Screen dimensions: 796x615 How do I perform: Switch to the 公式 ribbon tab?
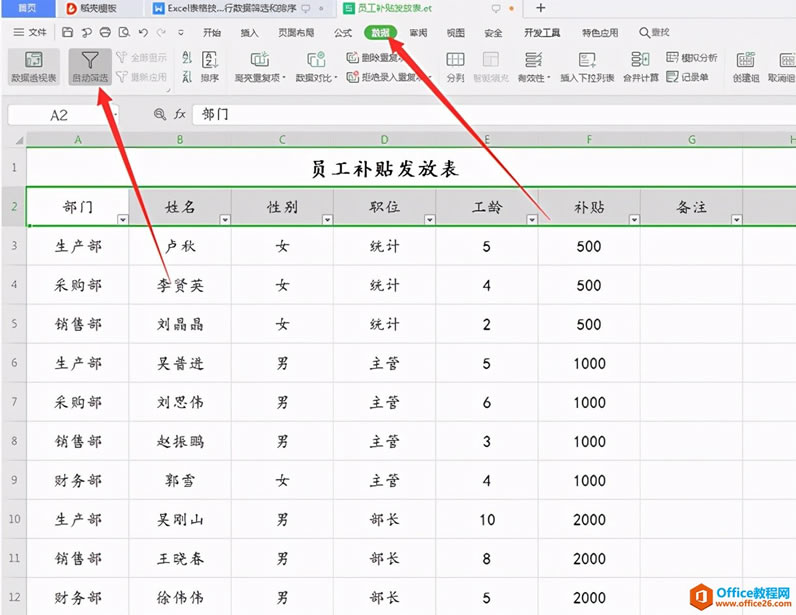[x=343, y=33]
